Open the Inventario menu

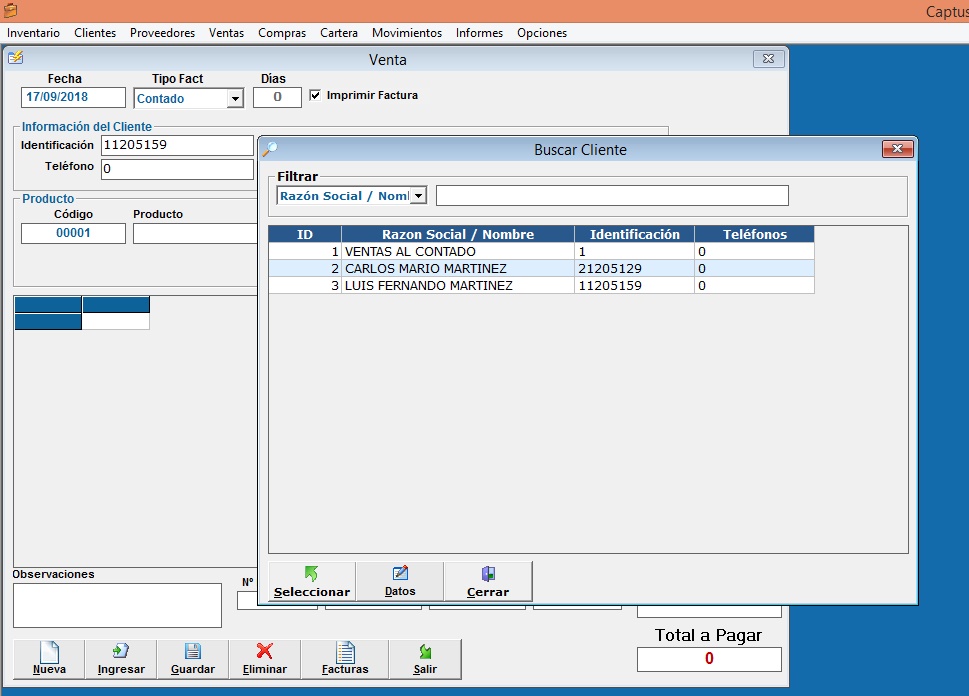click(x=33, y=33)
